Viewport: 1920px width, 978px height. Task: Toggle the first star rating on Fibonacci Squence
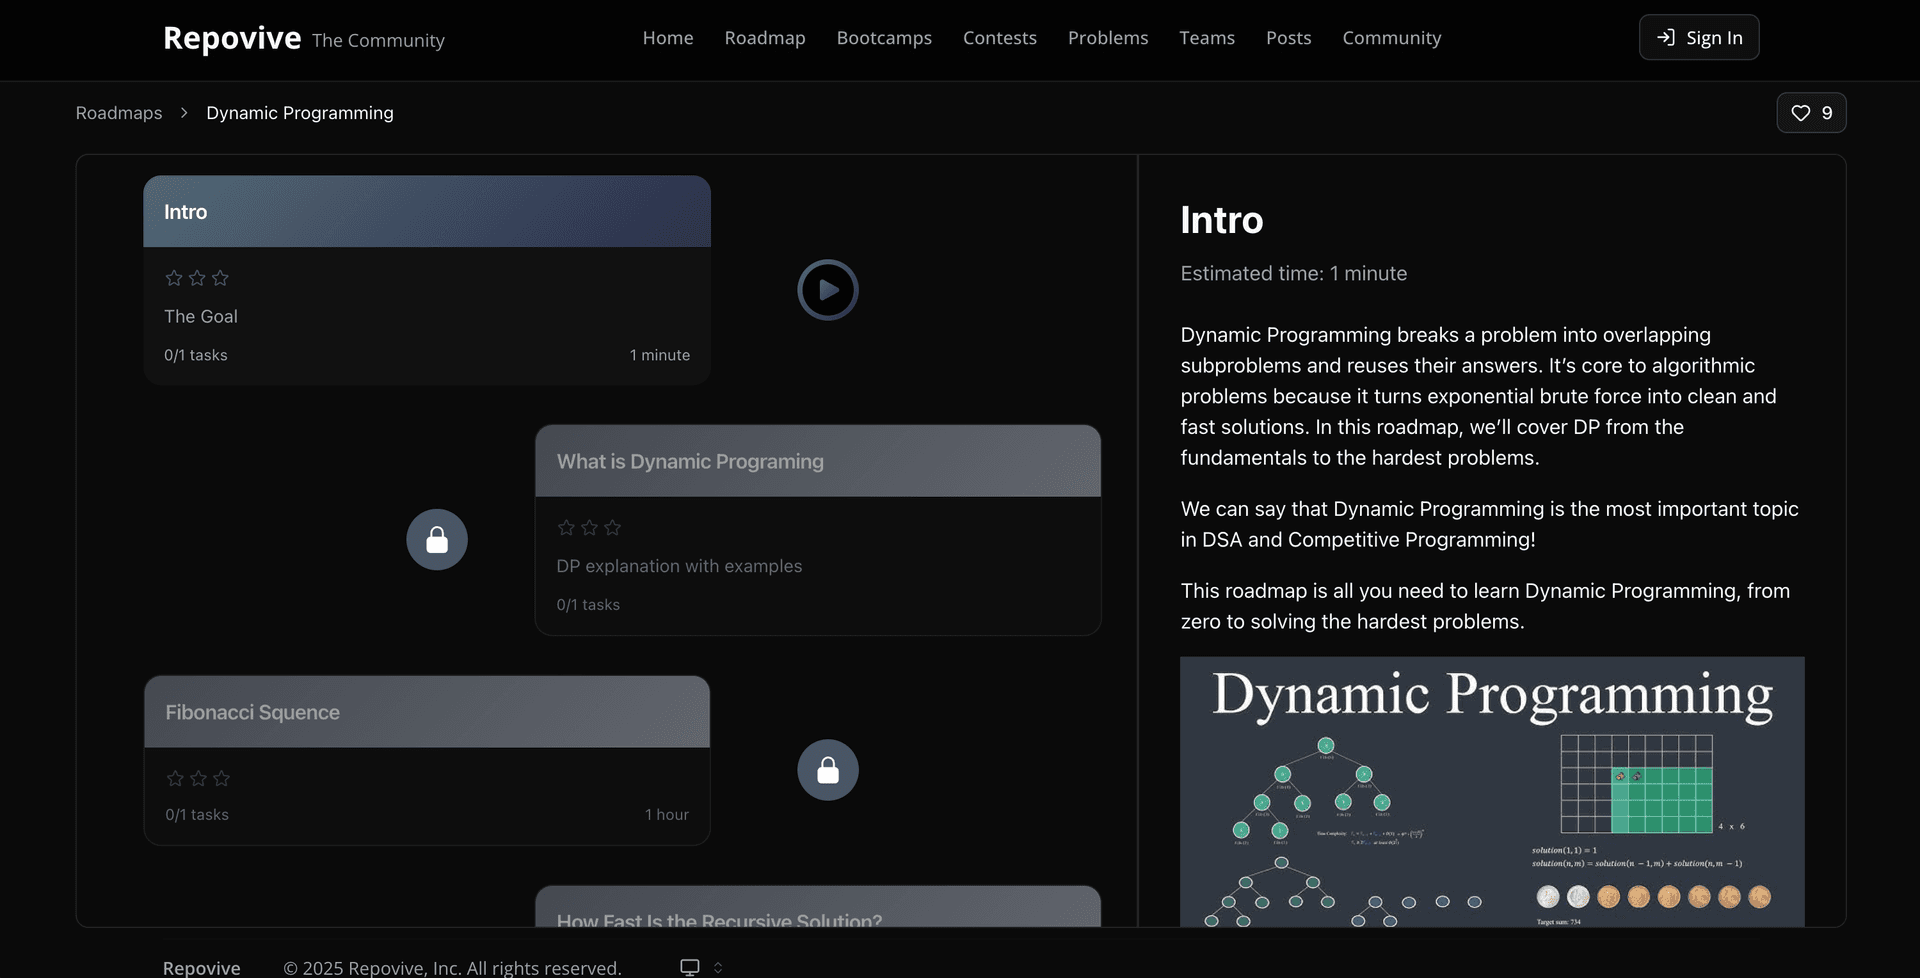174,778
